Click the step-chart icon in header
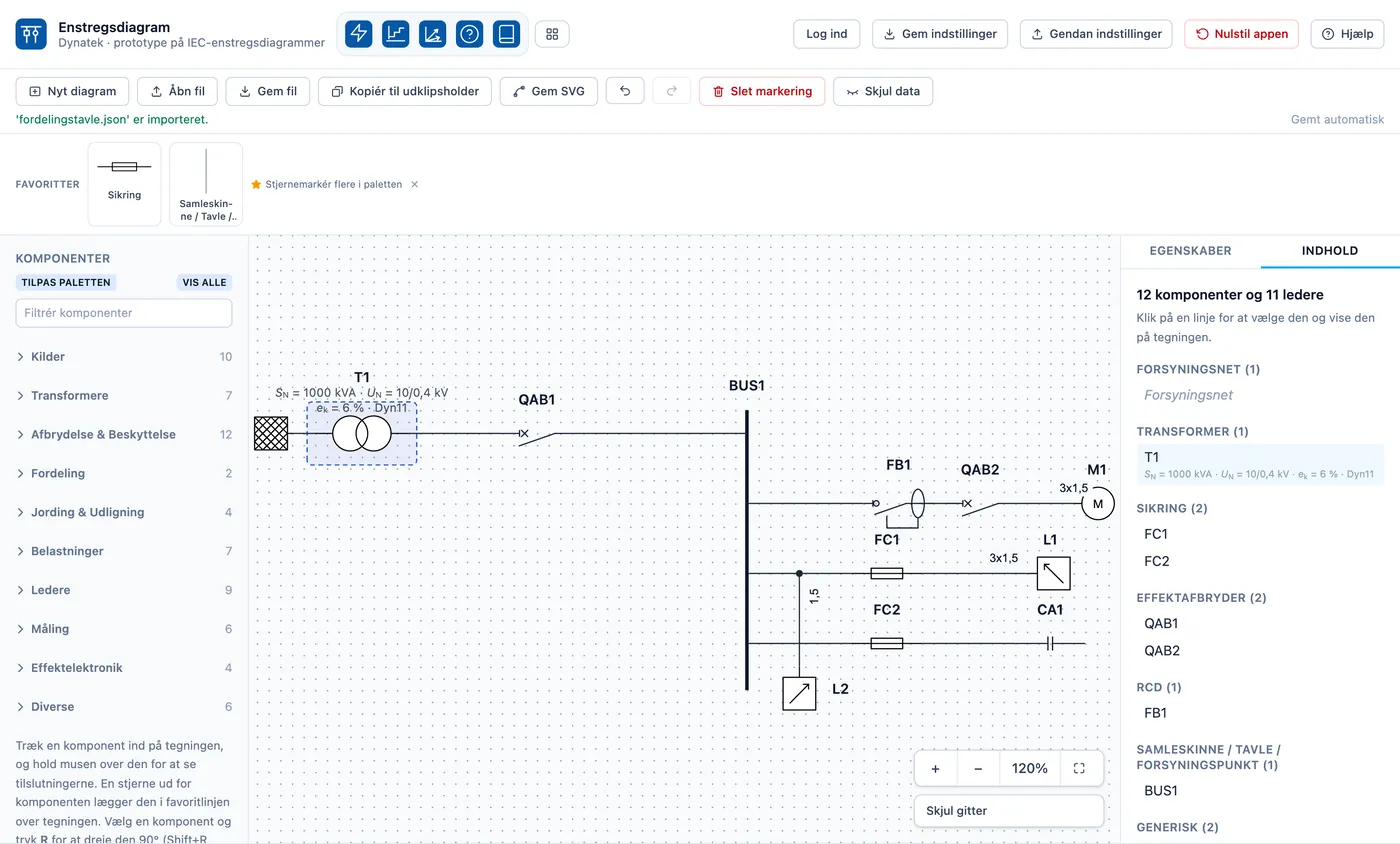This screenshot has height=844, width=1400. 396,34
